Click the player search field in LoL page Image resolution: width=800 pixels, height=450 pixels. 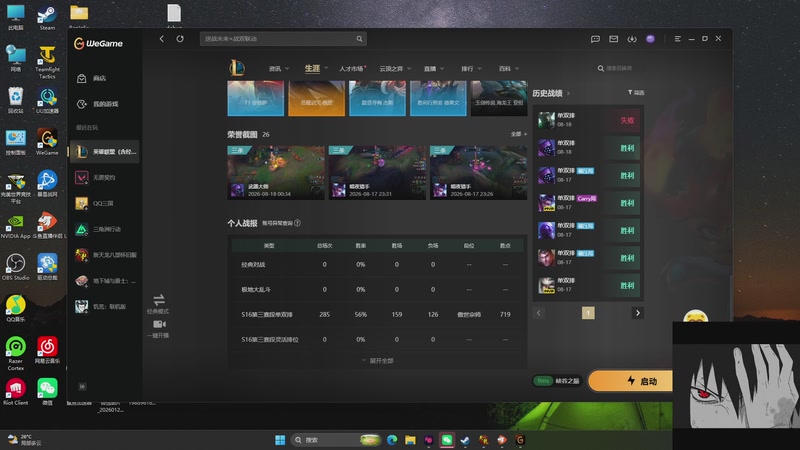(x=619, y=68)
